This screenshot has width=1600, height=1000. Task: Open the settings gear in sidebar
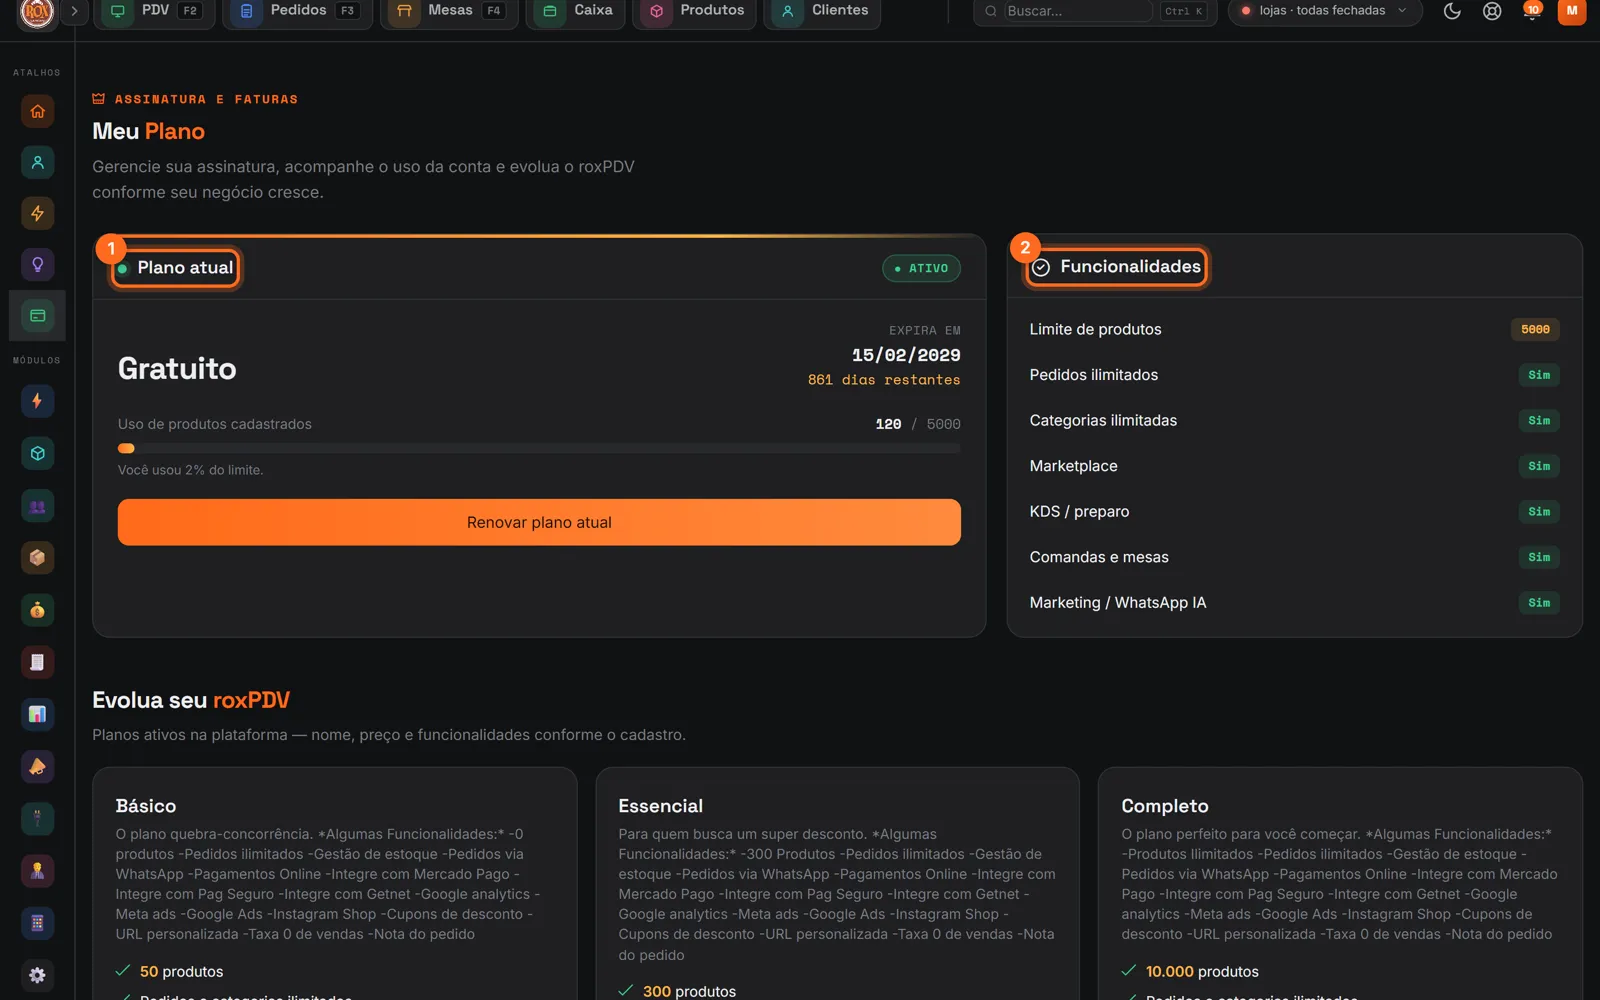[37, 975]
